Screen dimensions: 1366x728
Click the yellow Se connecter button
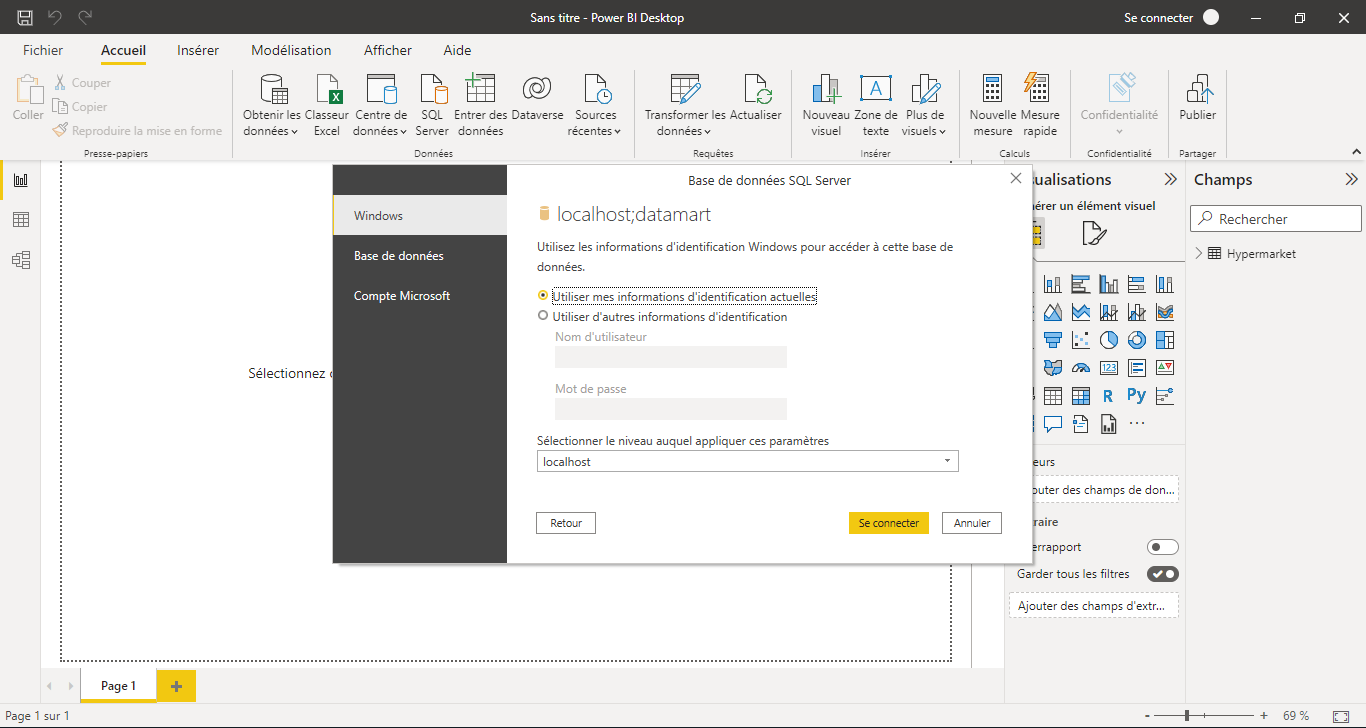(x=889, y=523)
